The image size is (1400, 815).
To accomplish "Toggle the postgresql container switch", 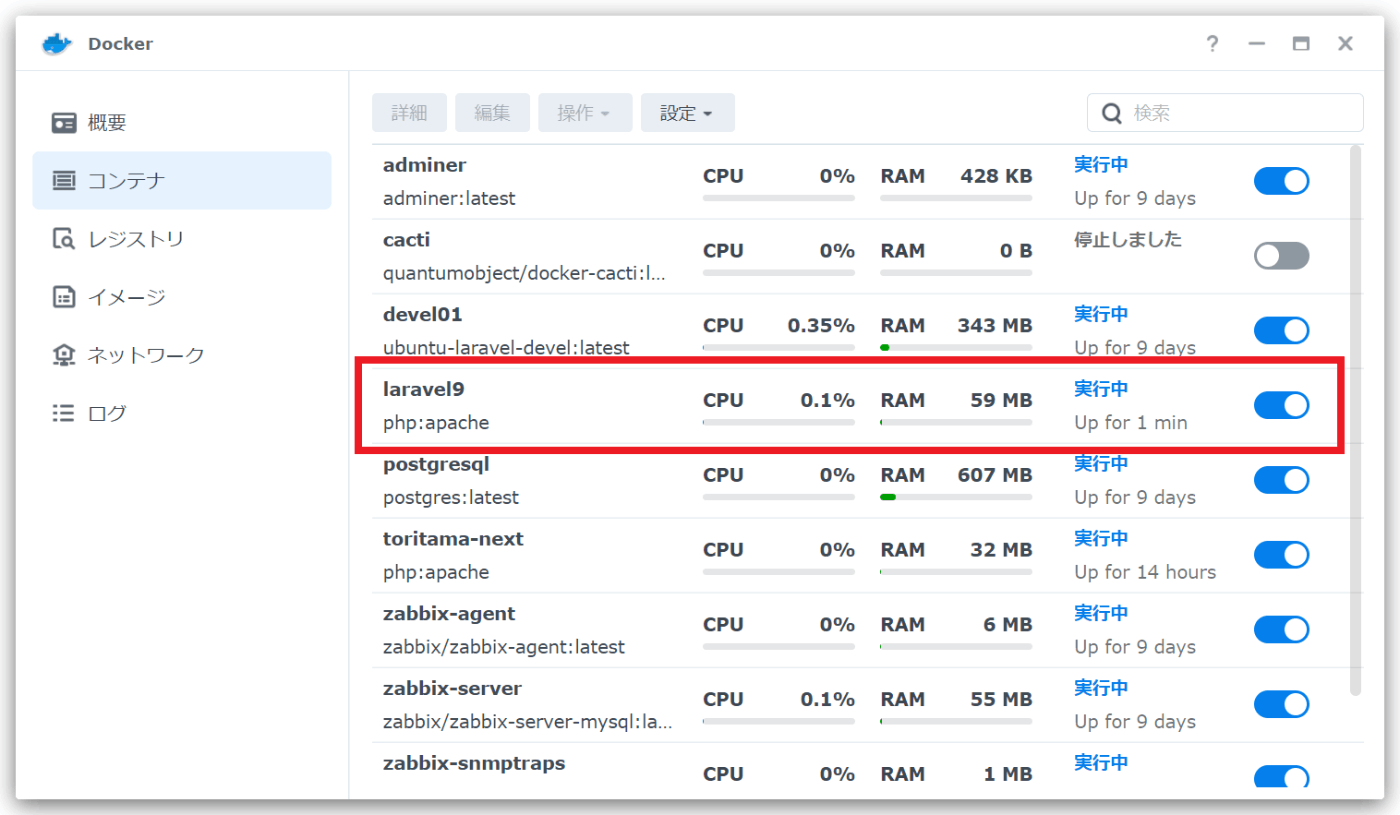I will (x=1281, y=480).
